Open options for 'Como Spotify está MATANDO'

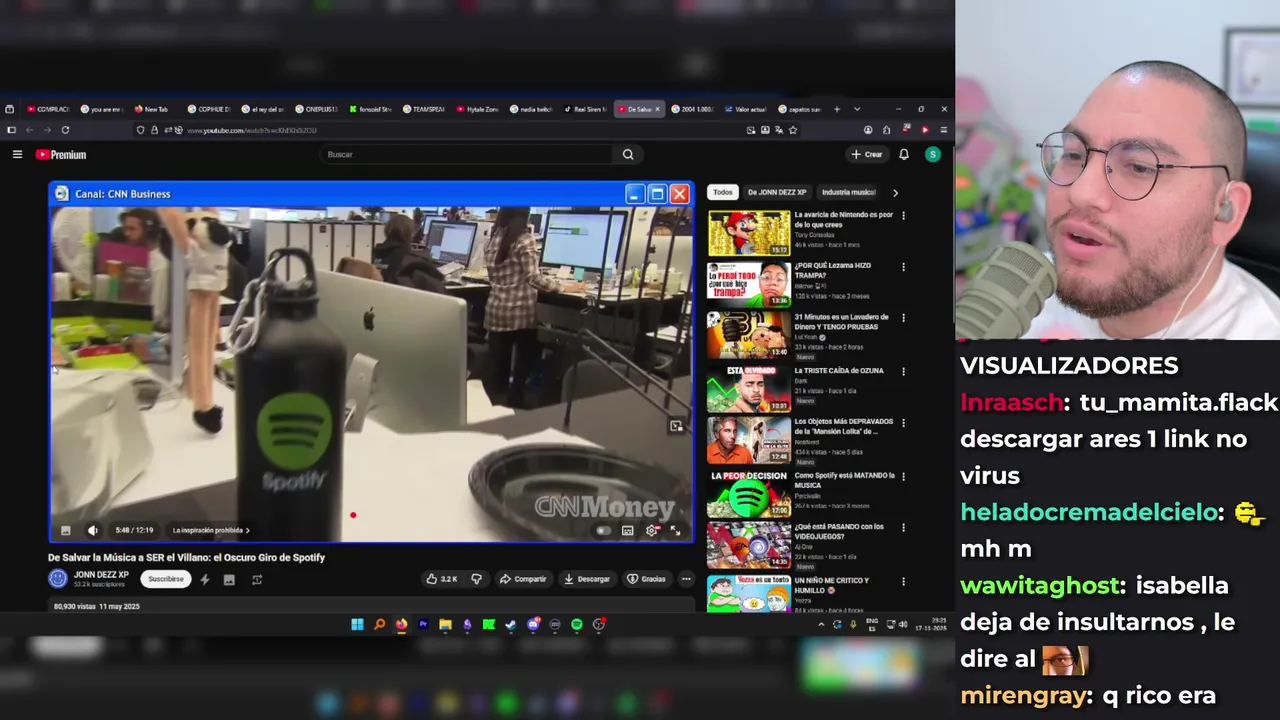pos(903,476)
